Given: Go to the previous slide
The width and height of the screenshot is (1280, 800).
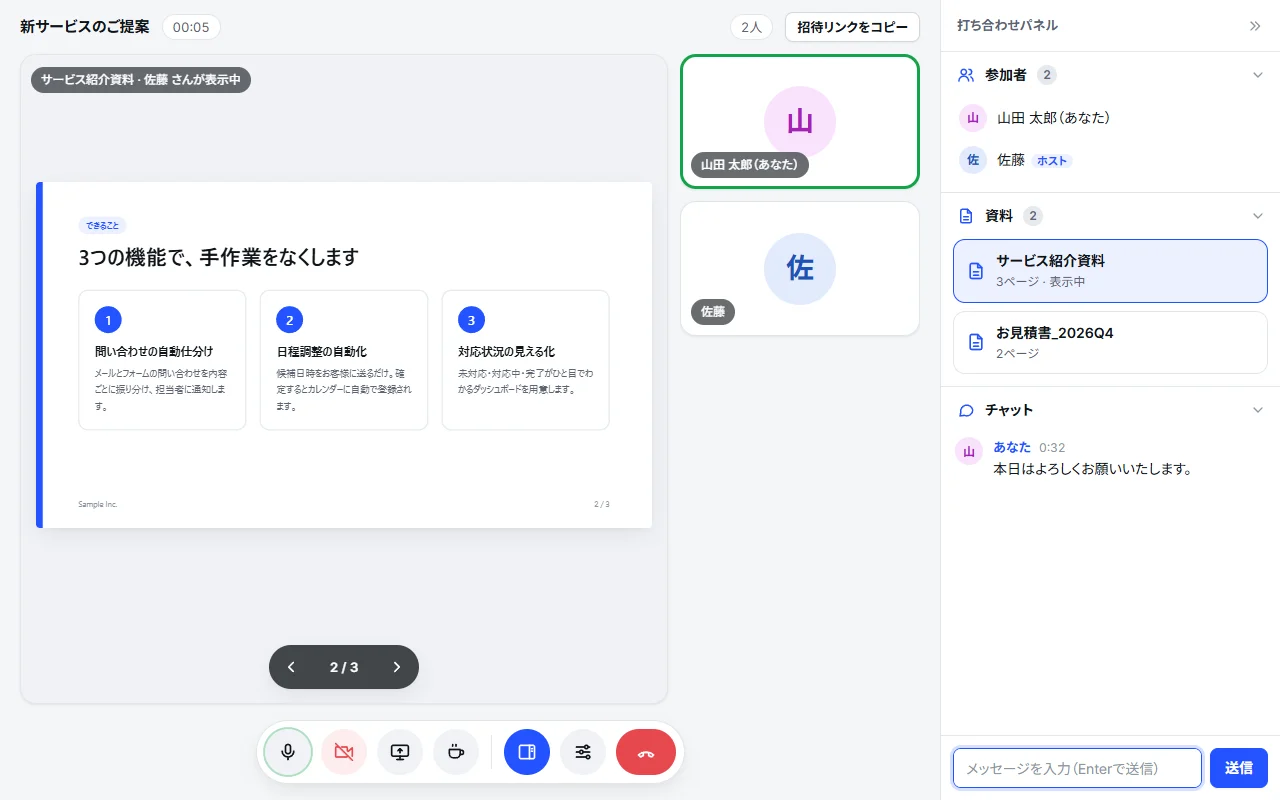Looking at the screenshot, I should pos(291,667).
